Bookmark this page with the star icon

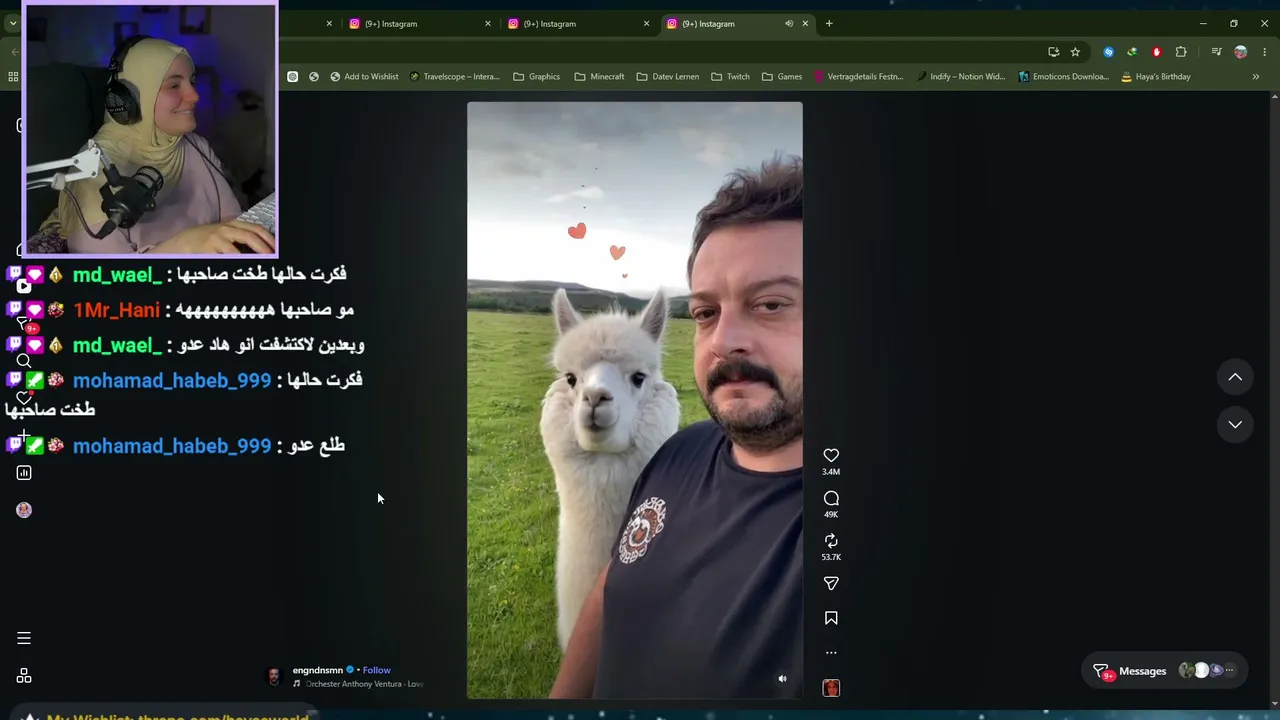(x=1075, y=52)
